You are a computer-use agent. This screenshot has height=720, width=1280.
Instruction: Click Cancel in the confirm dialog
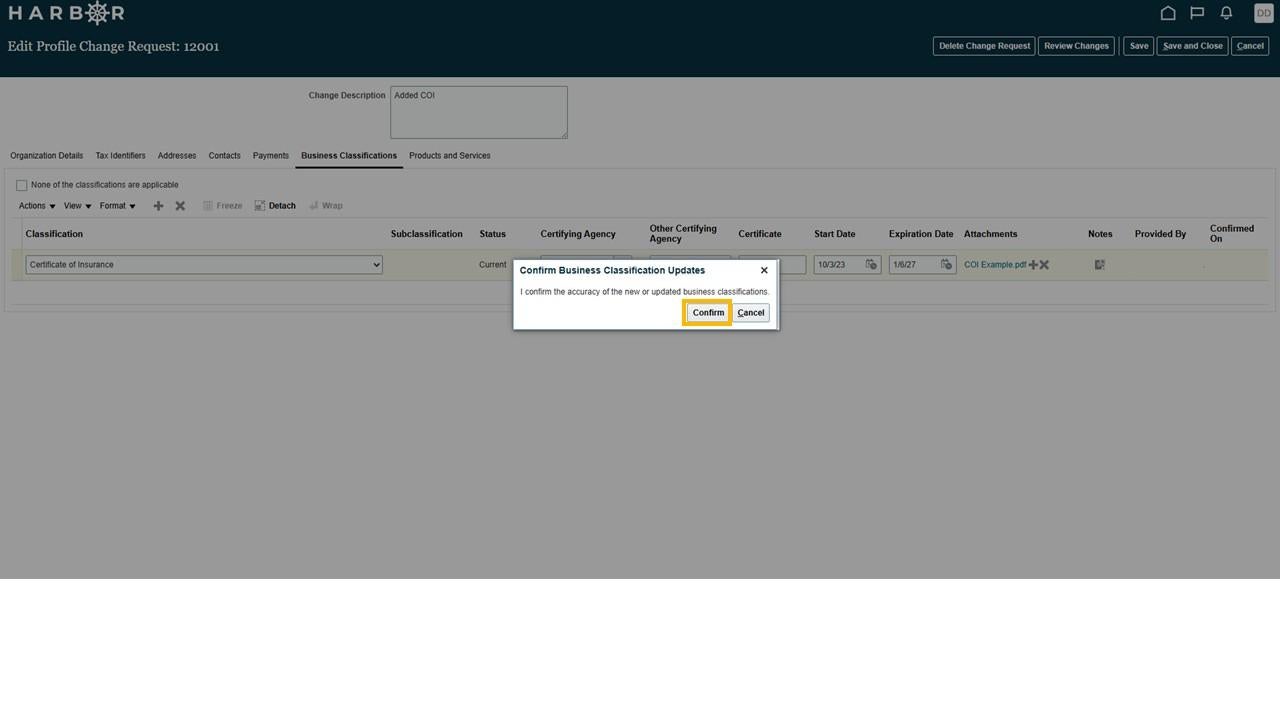(x=751, y=313)
